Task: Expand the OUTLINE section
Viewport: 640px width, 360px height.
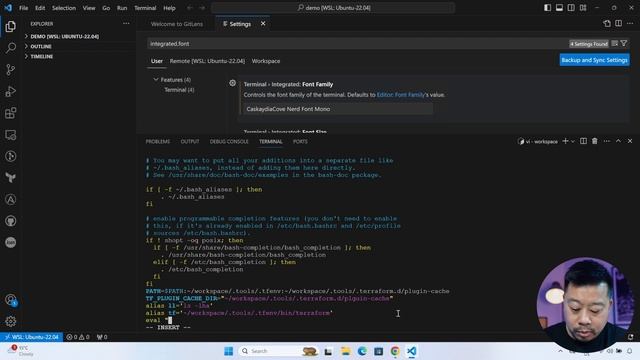Action: click(41, 47)
